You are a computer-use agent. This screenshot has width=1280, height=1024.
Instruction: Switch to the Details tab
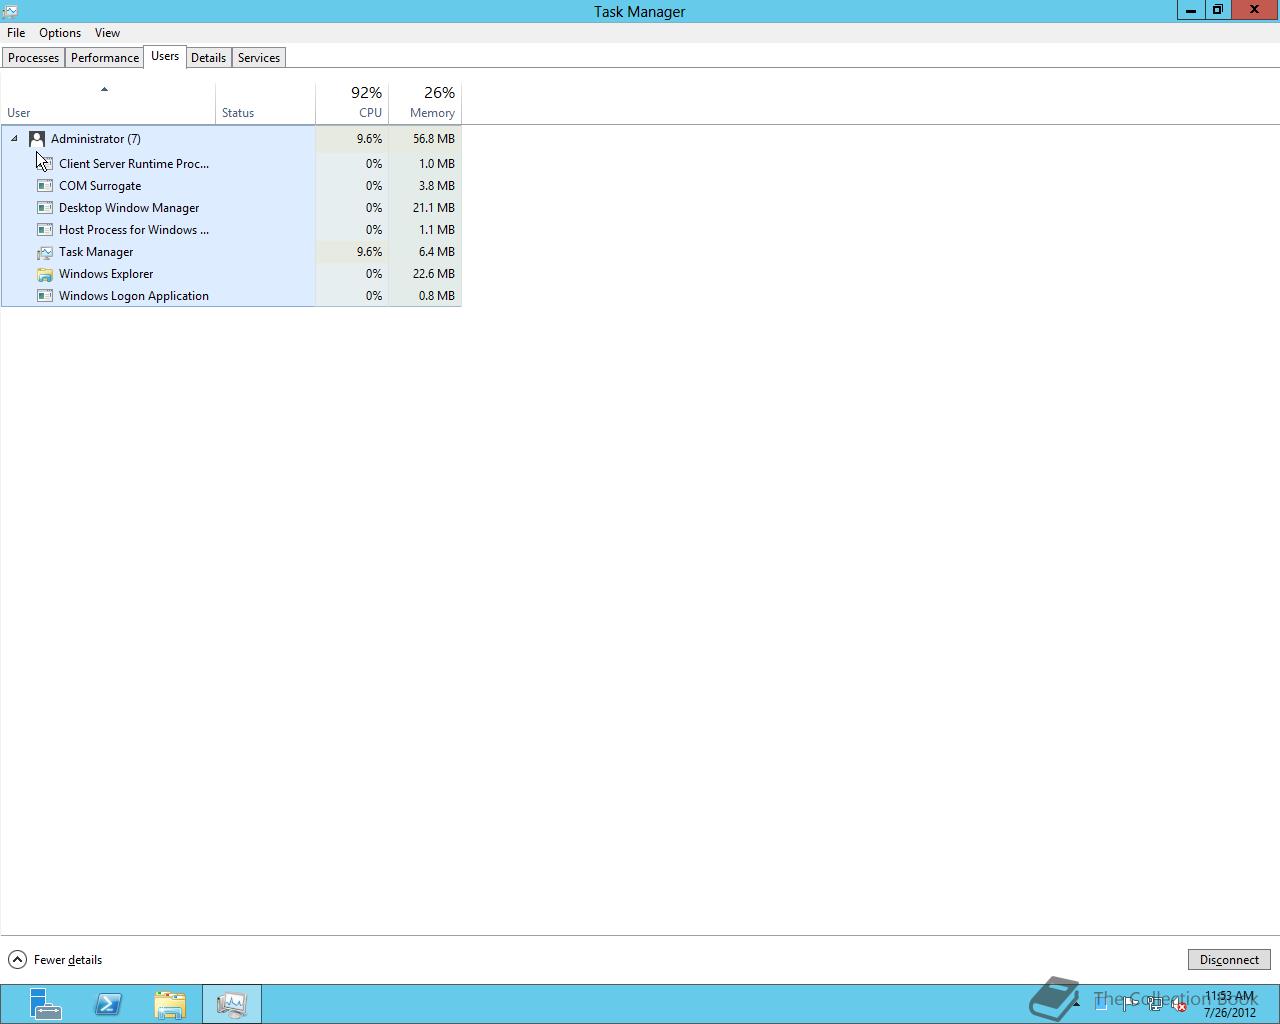(208, 58)
